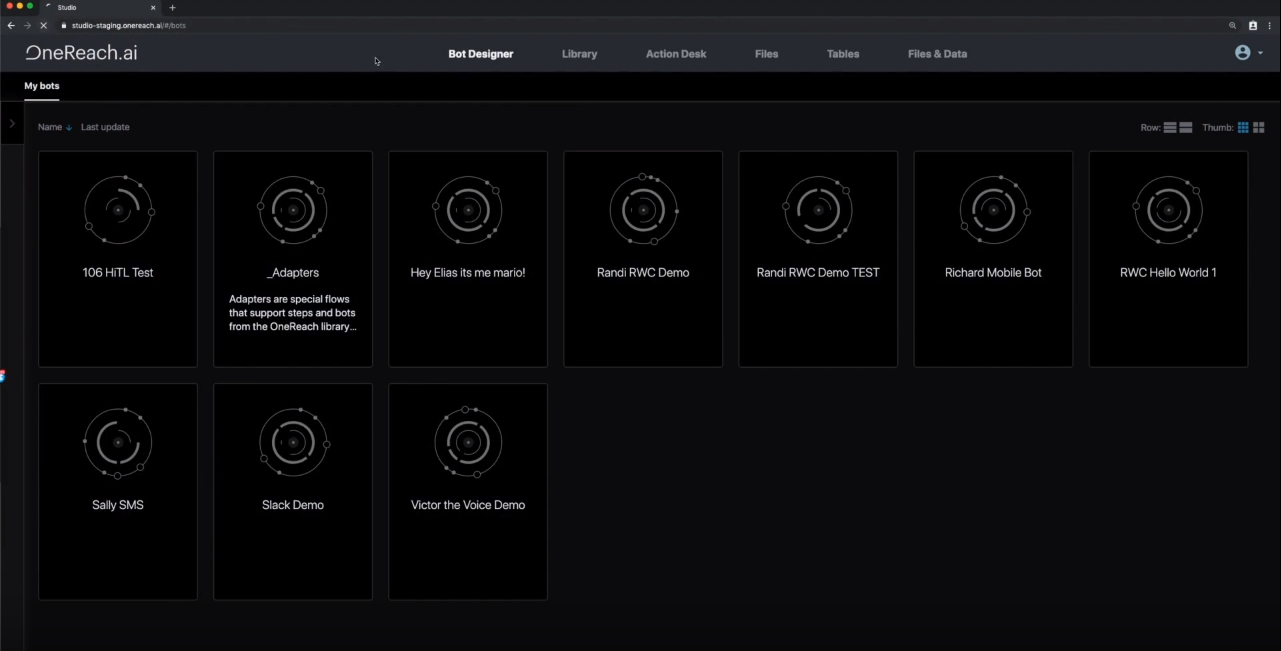The width and height of the screenshot is (1281, 651).
Task: Open the Bot Designer menu
Action: 481,54
